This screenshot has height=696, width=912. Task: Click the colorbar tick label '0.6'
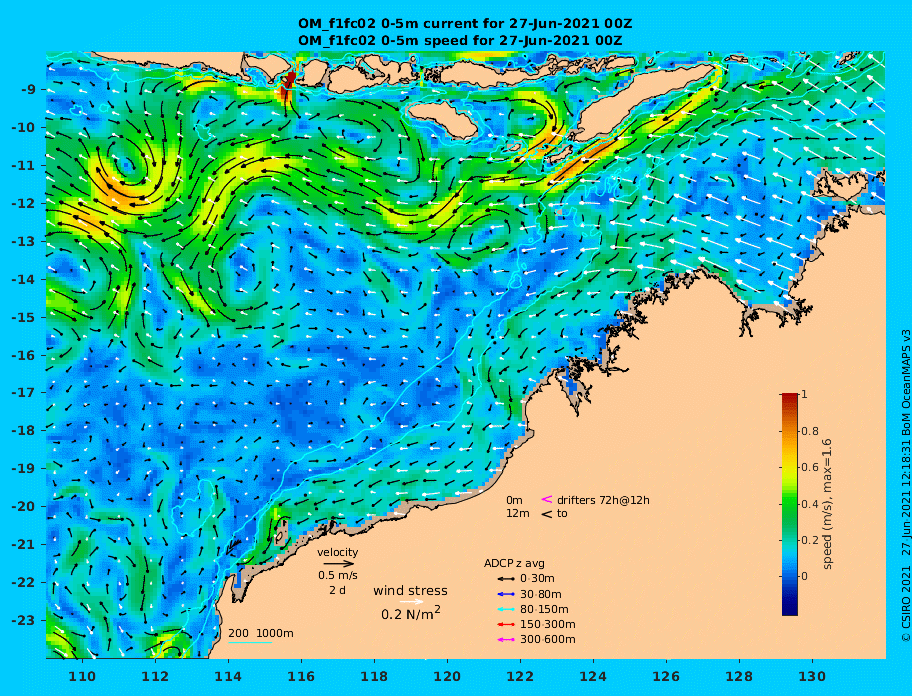point(810,467)
